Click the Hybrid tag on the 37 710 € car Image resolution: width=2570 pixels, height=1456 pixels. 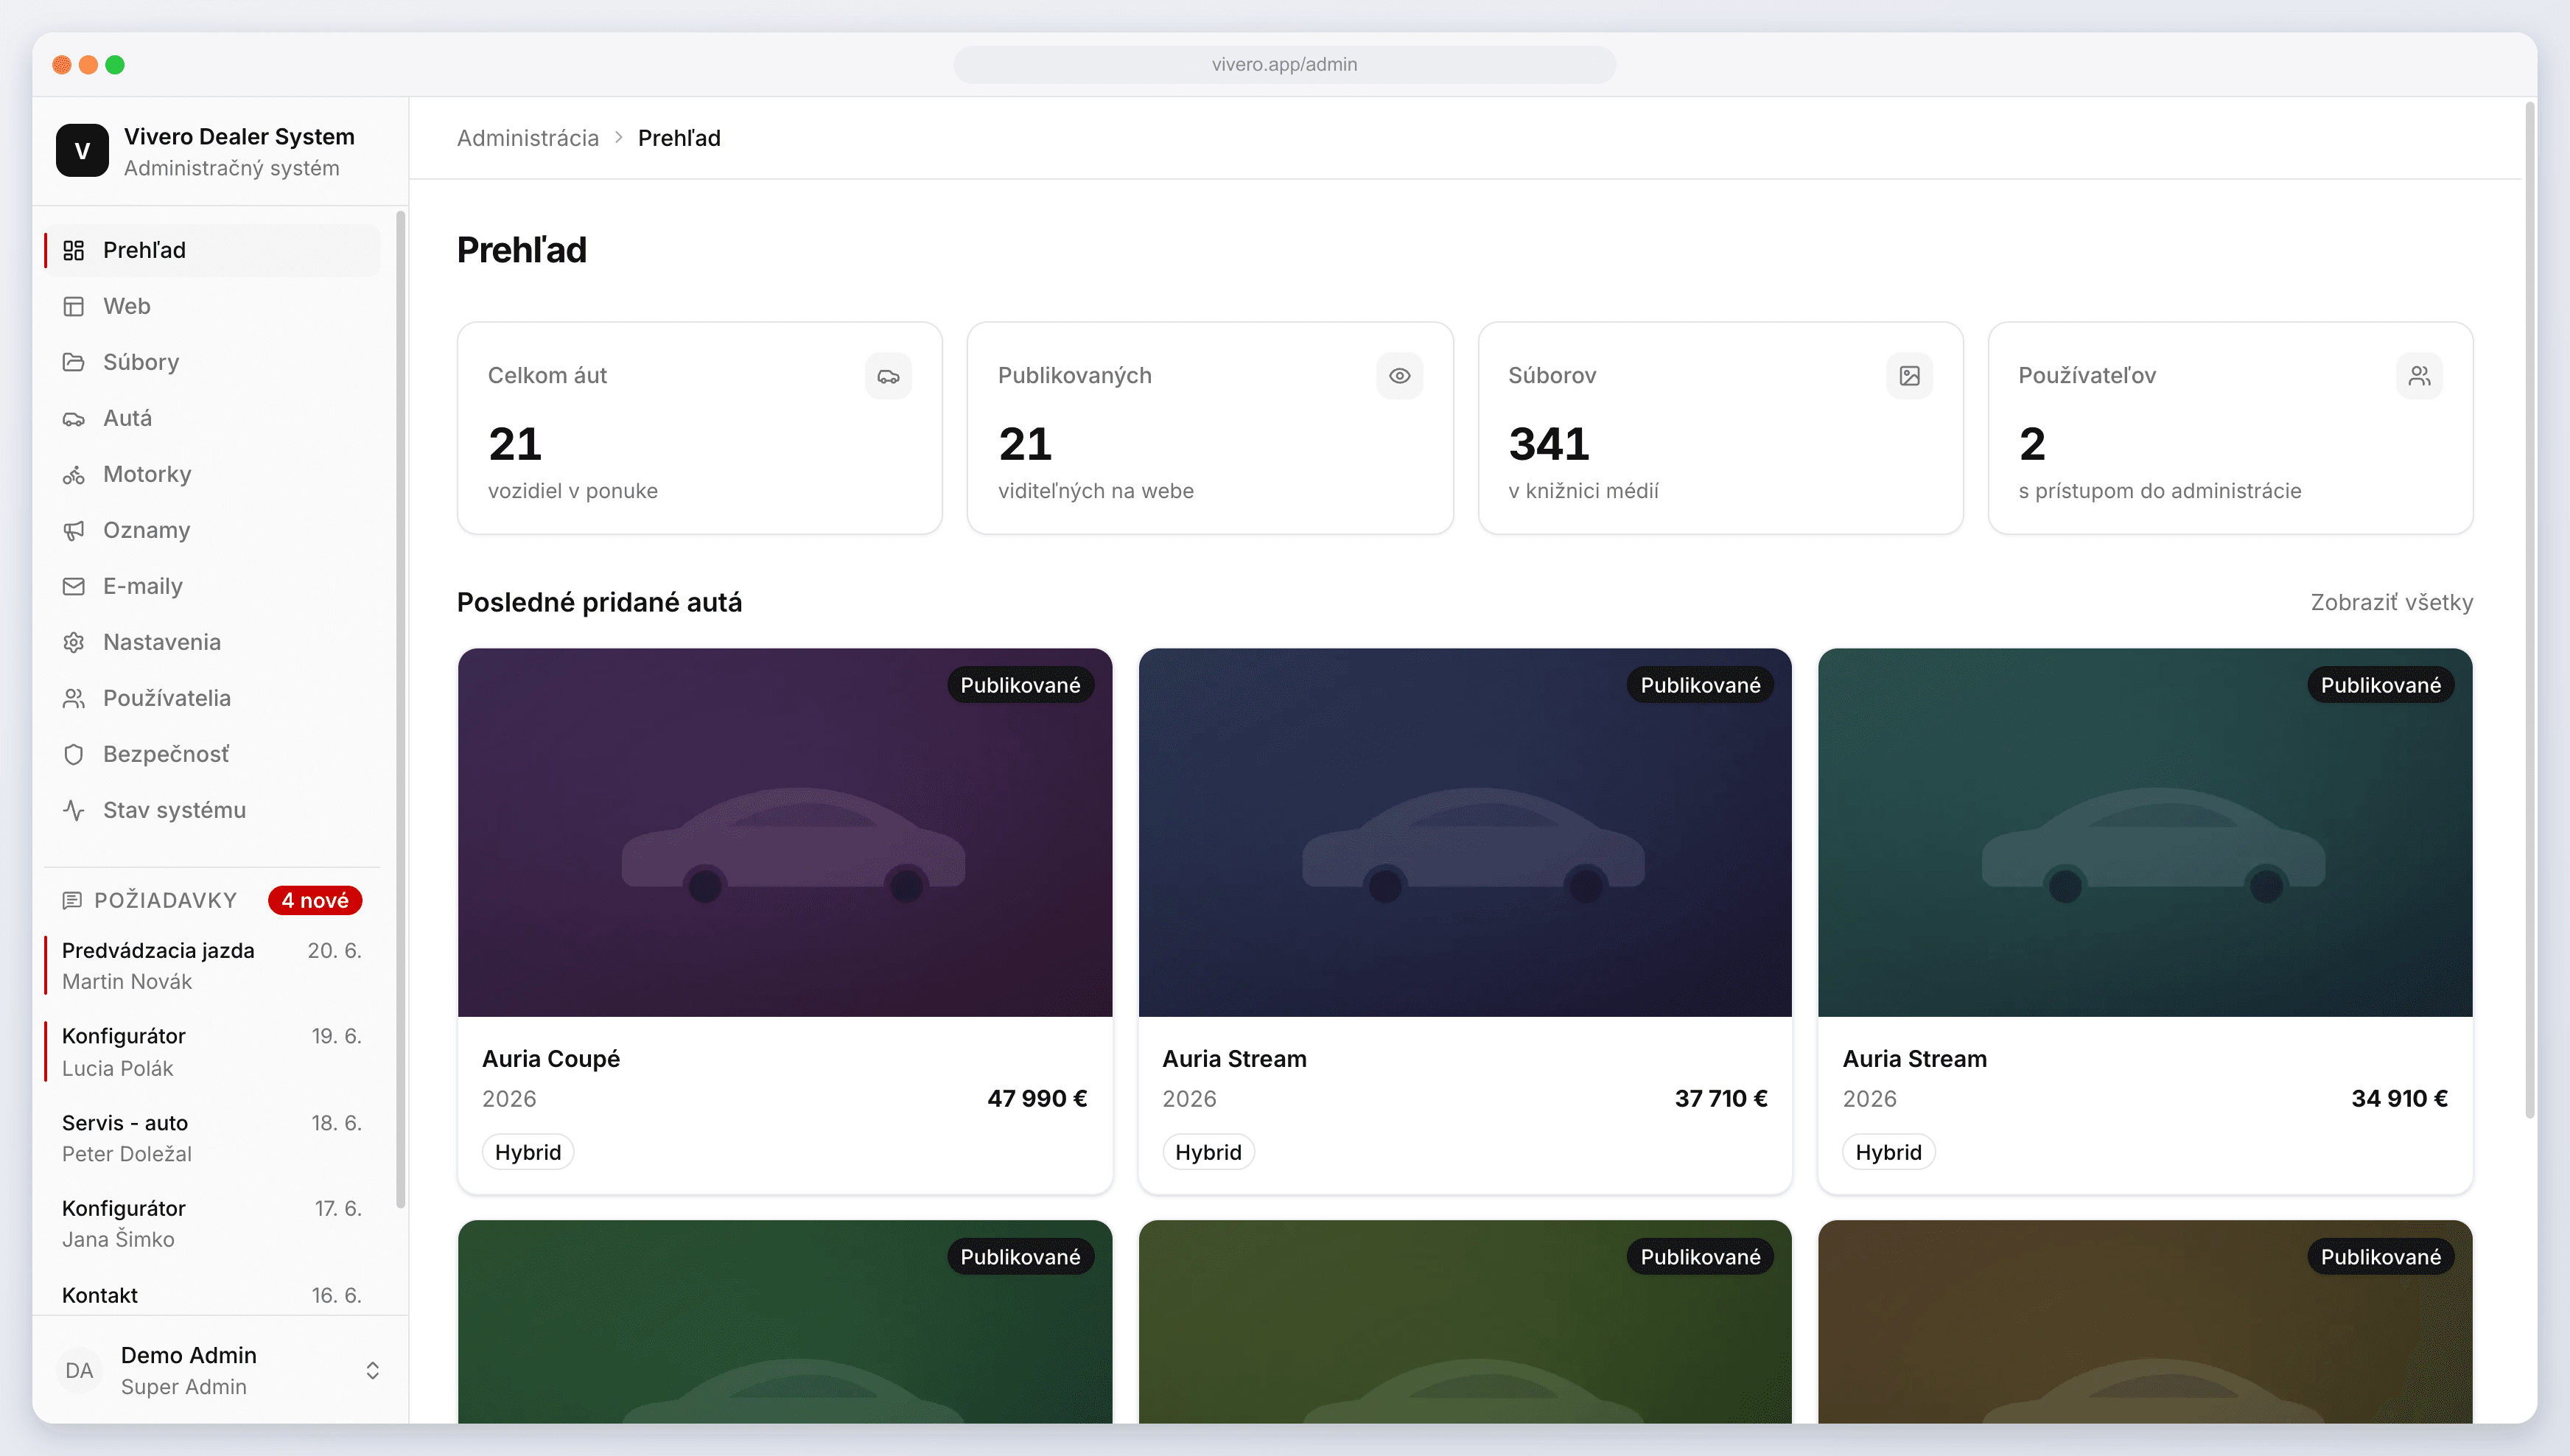(1208, 1152)
